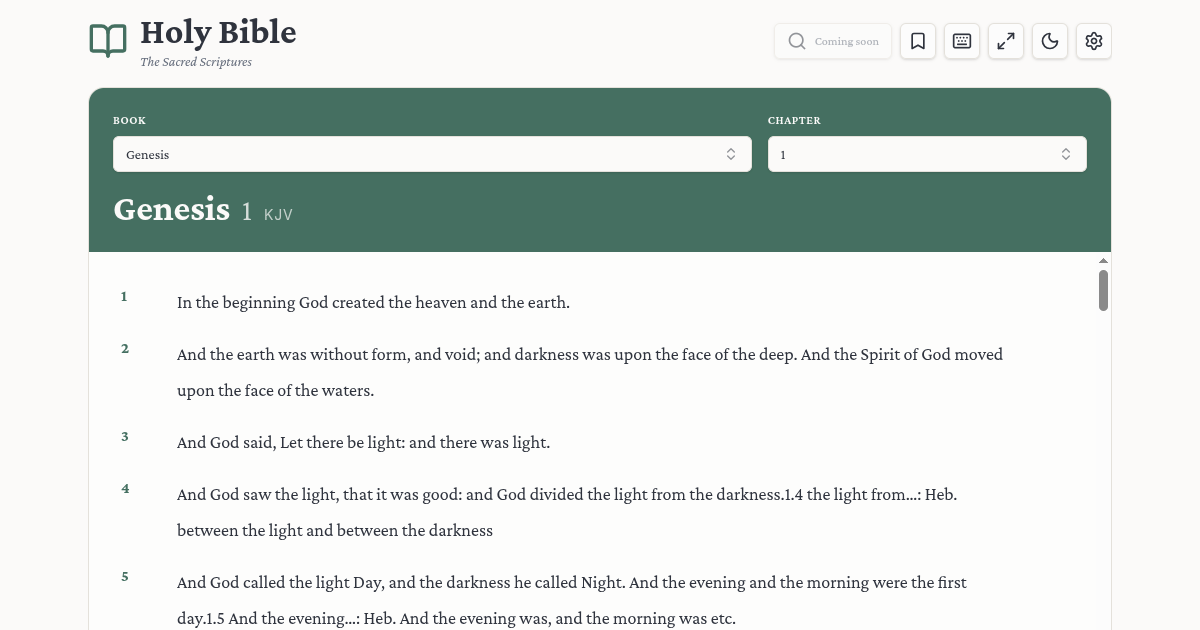Toggle dark mode with the moon icon
The image size is (1200, 630).
[x=1049, y=41]
